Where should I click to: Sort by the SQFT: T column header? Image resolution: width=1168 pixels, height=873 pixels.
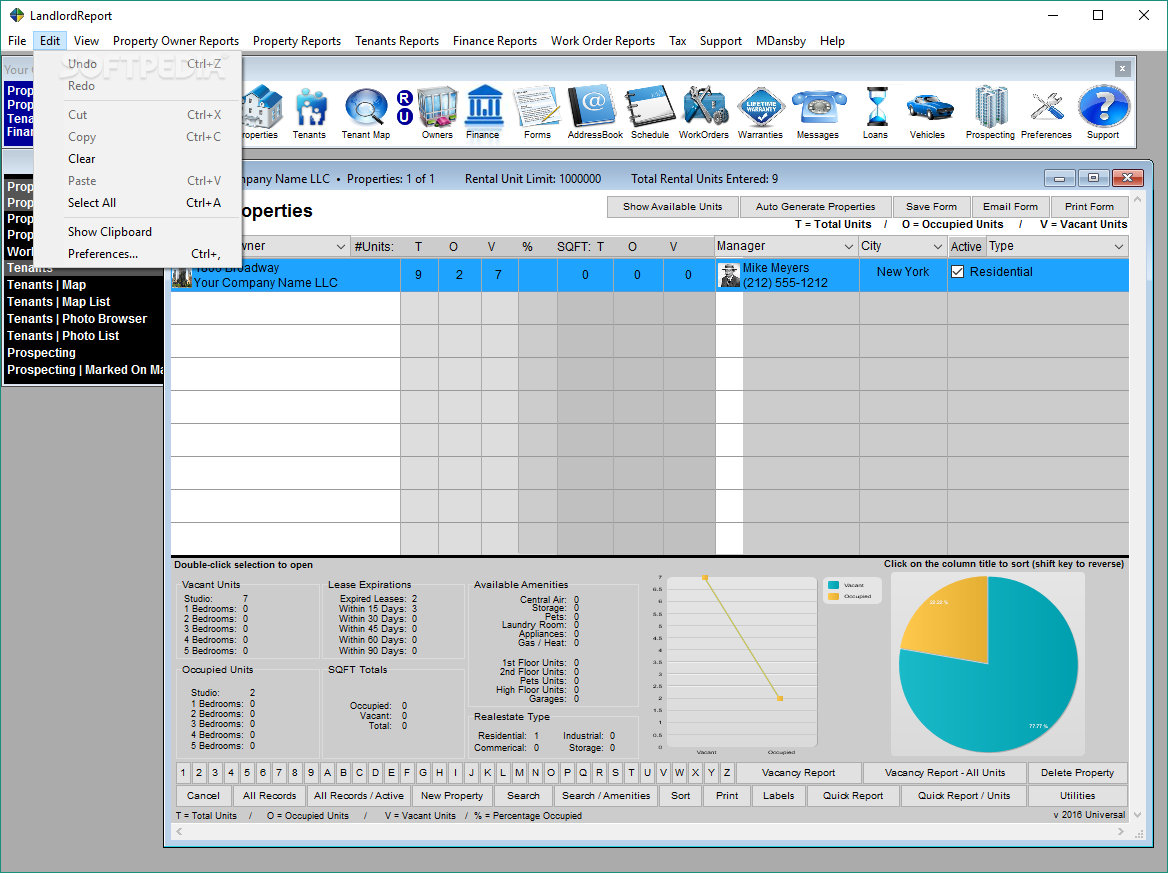(x=580, y=247)
